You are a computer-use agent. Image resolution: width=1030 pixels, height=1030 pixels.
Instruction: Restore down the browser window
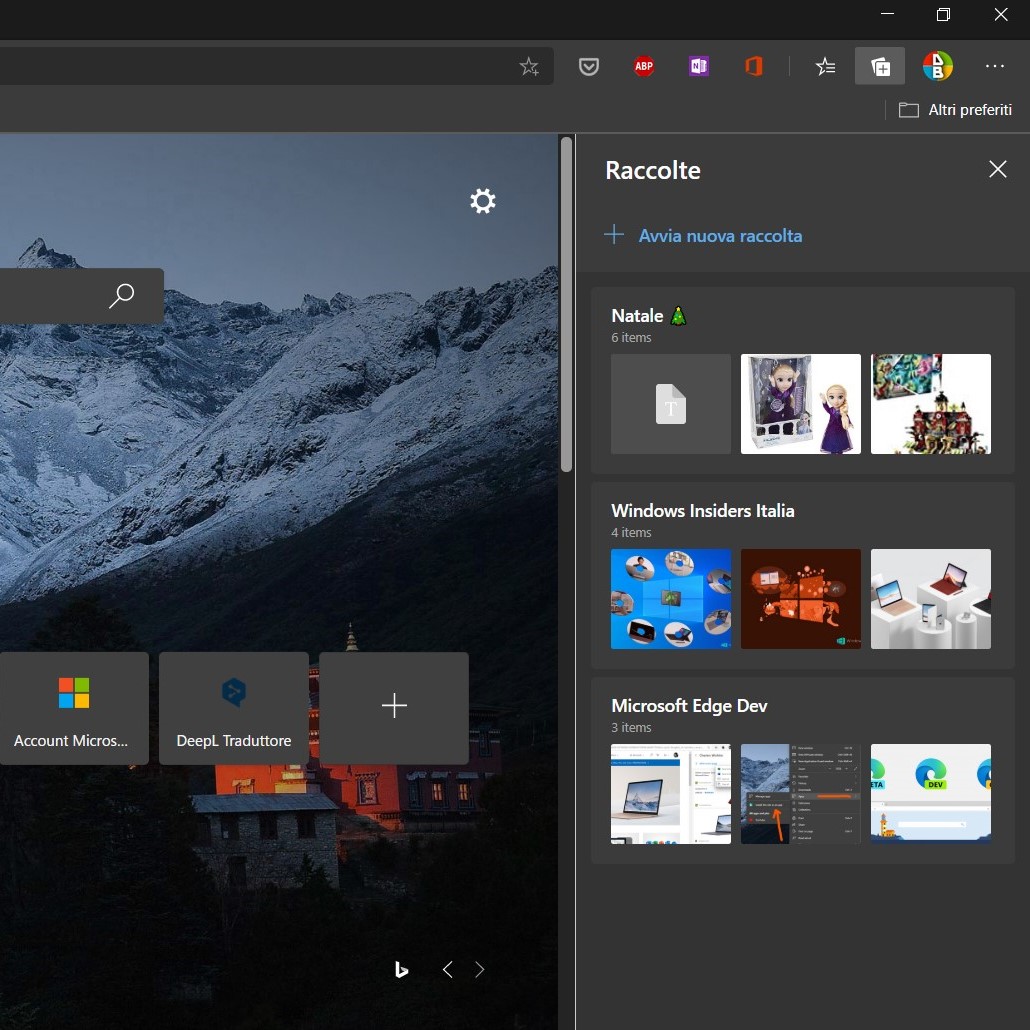pyautogui.click(x=943, y=14)
